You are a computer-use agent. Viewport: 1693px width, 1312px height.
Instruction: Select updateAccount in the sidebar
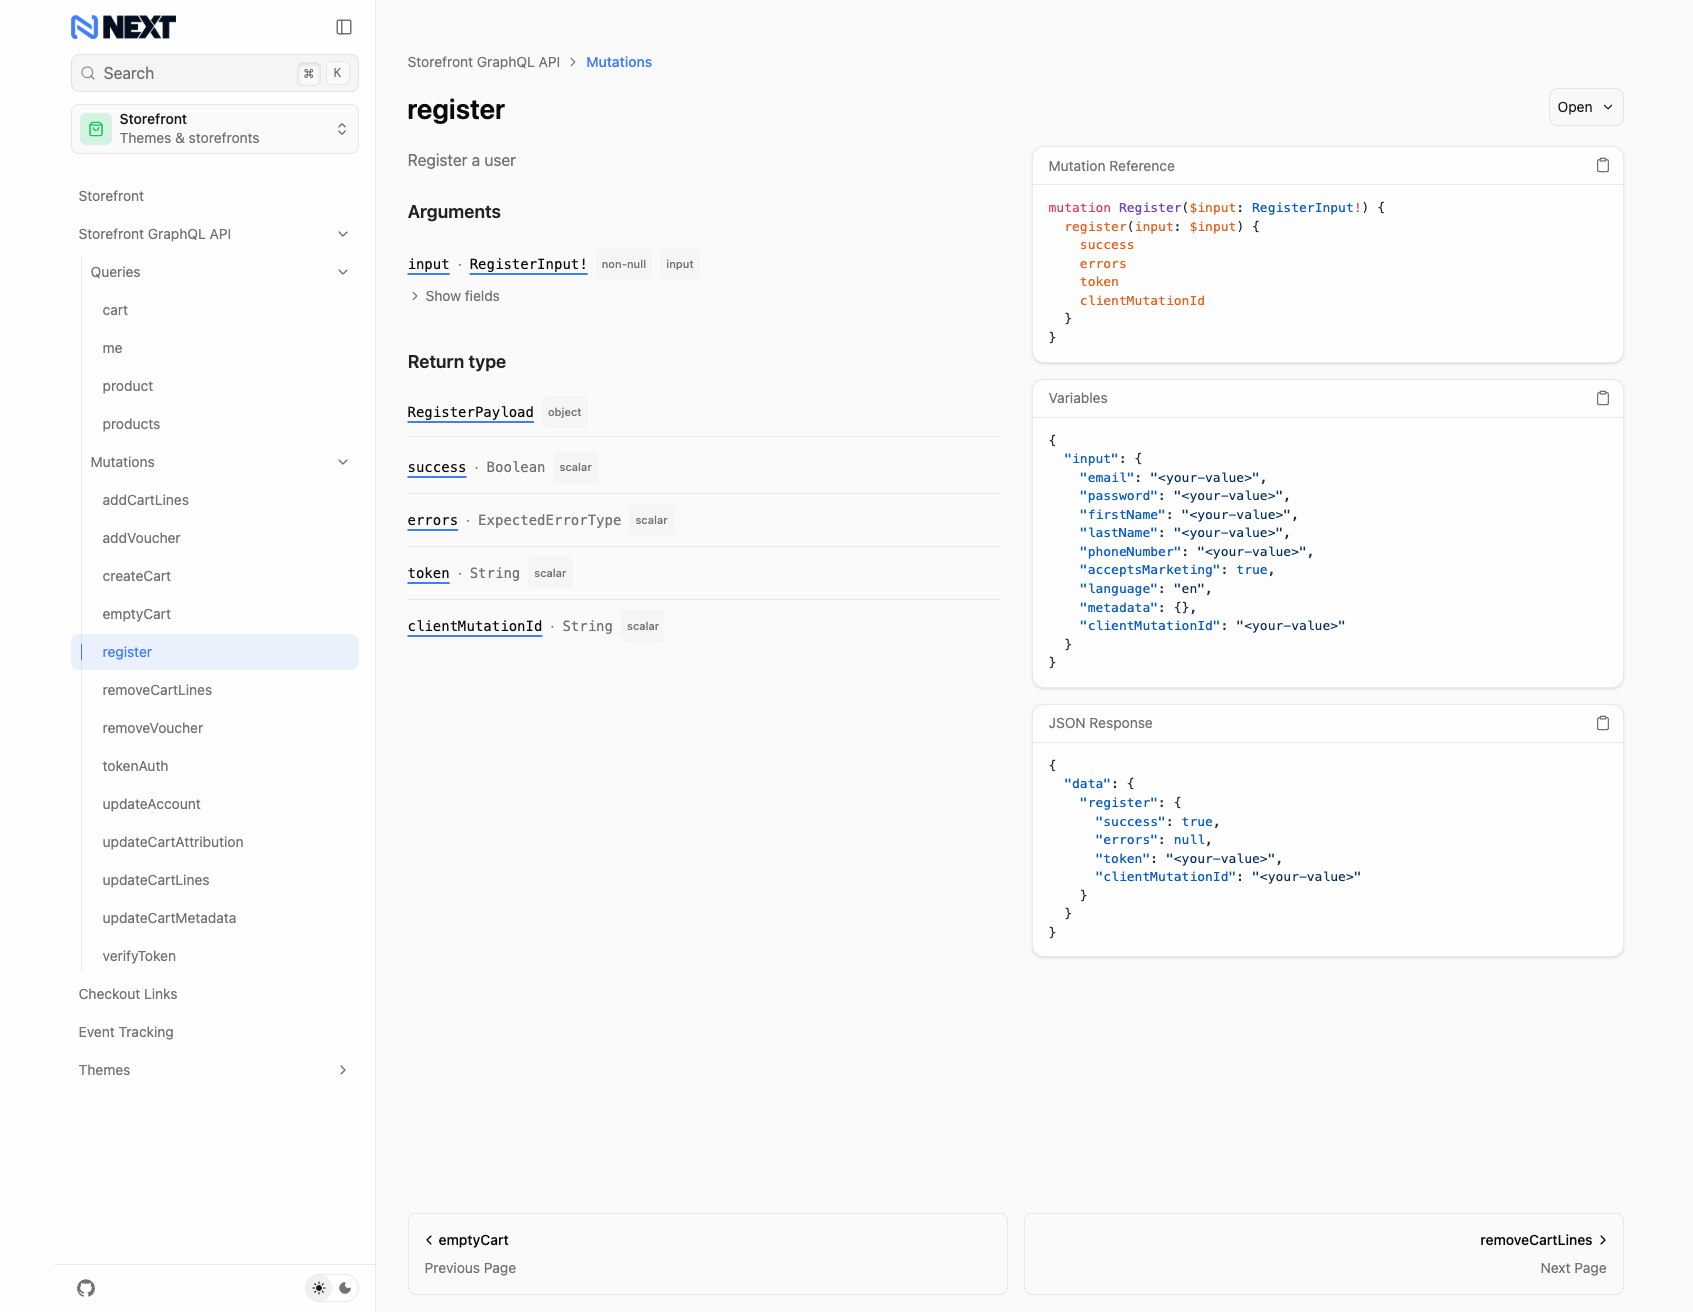(x=152, y=804)
